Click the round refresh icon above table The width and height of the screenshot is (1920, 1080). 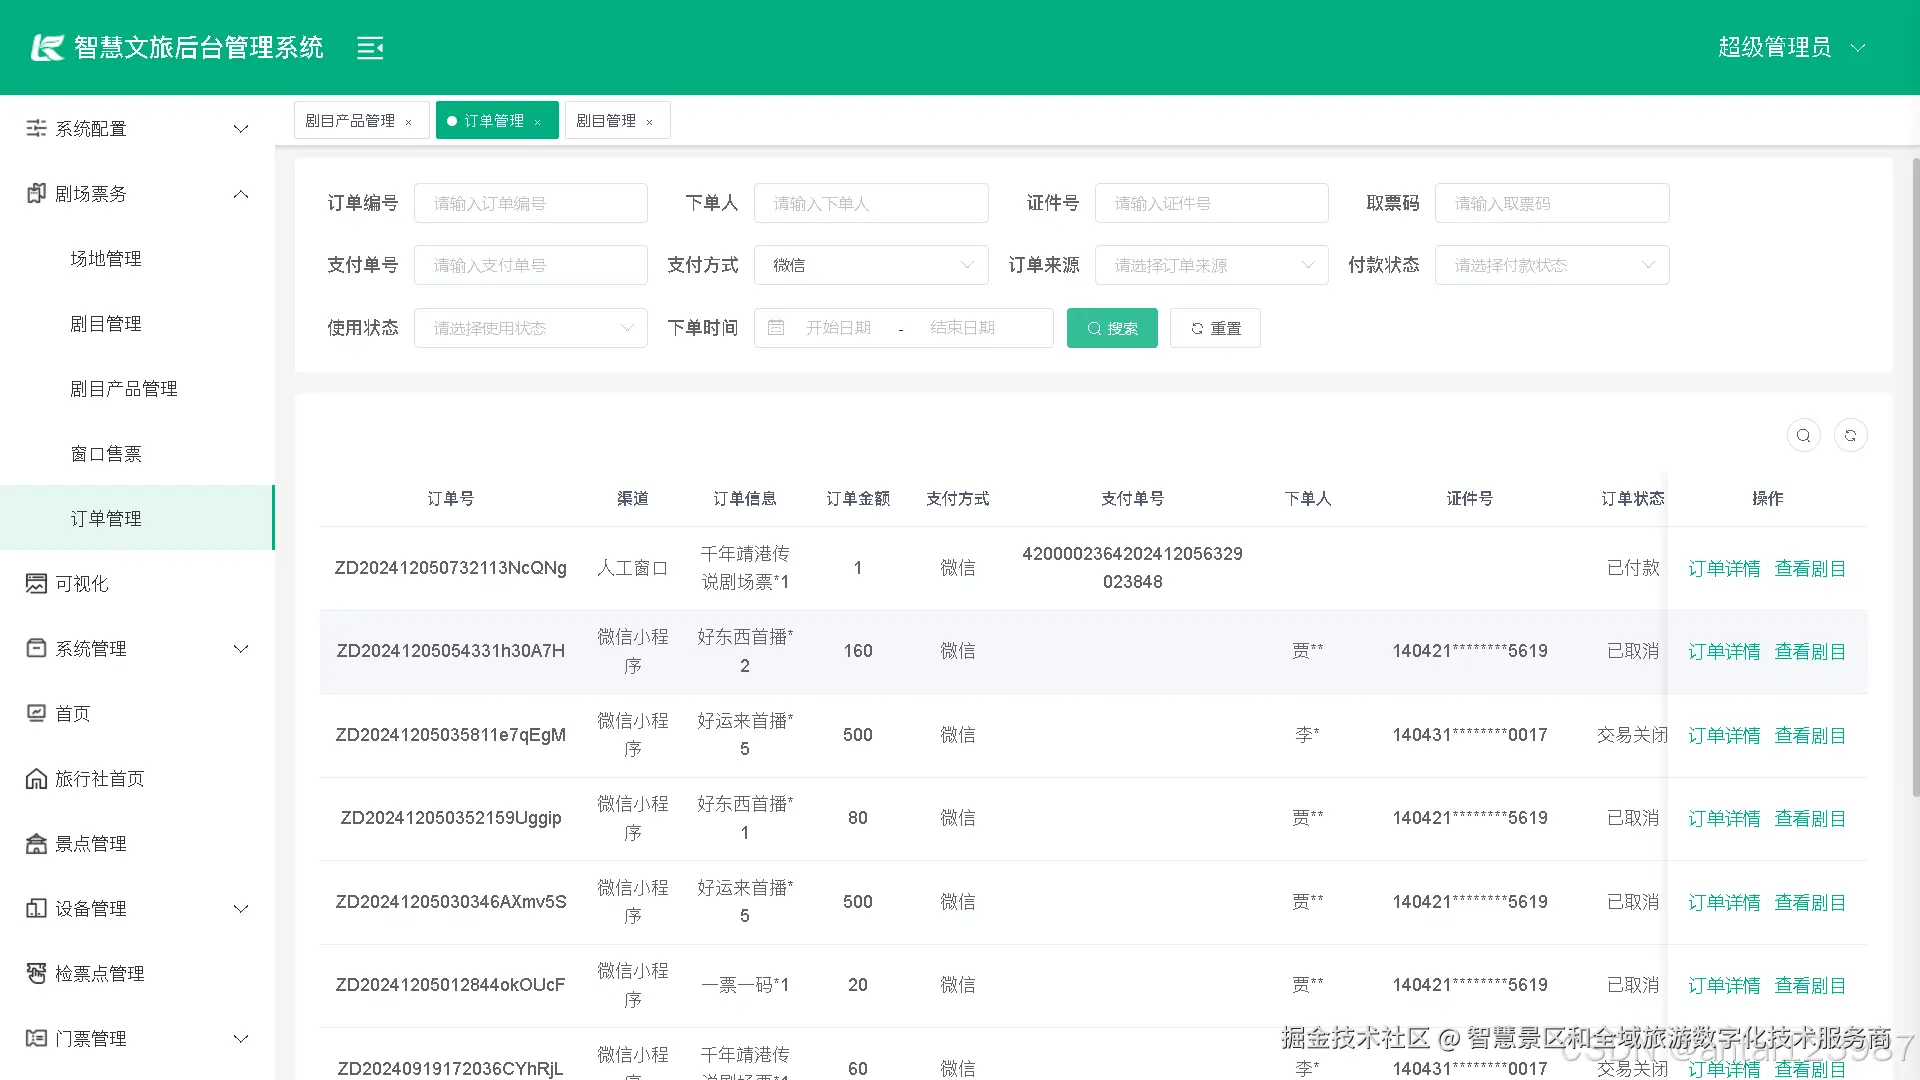click(x=1850, y=436)
